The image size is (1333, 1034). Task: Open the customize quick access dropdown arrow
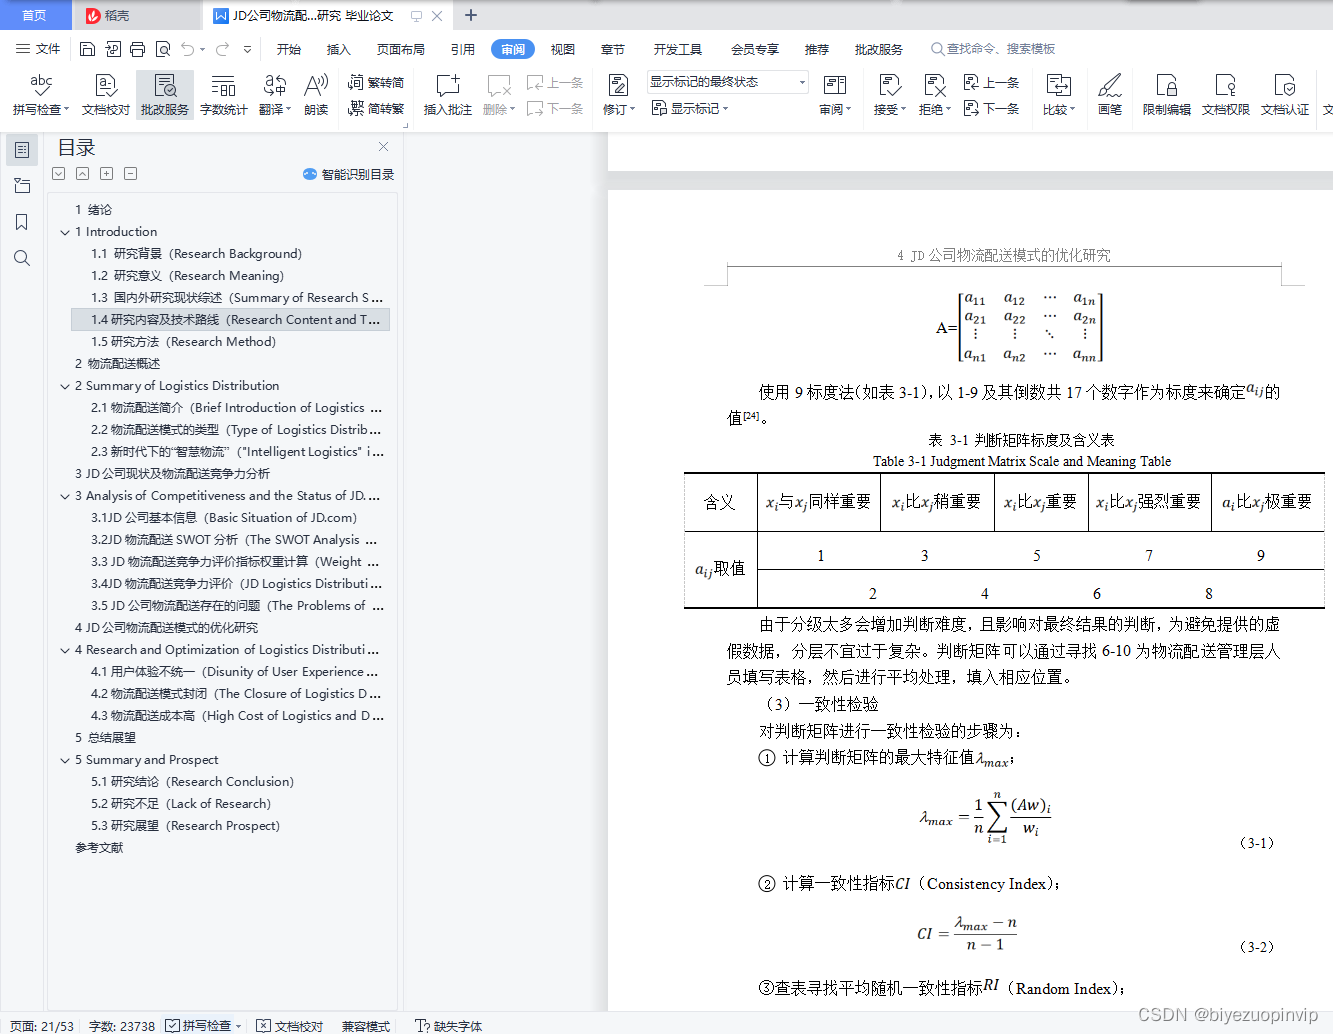point(246,49)
